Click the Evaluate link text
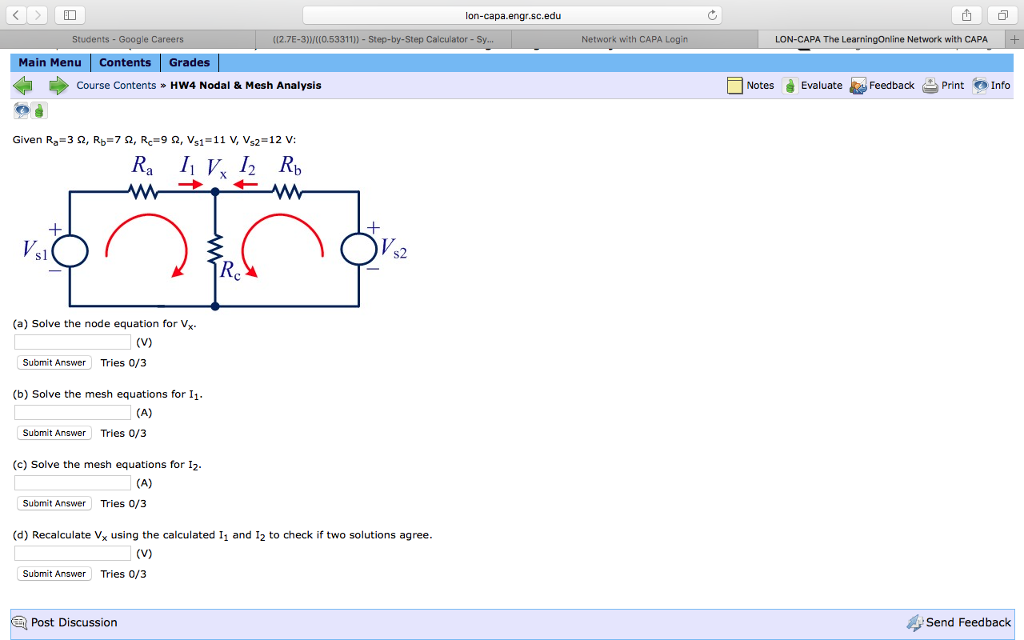 click(x=822, y=86)
